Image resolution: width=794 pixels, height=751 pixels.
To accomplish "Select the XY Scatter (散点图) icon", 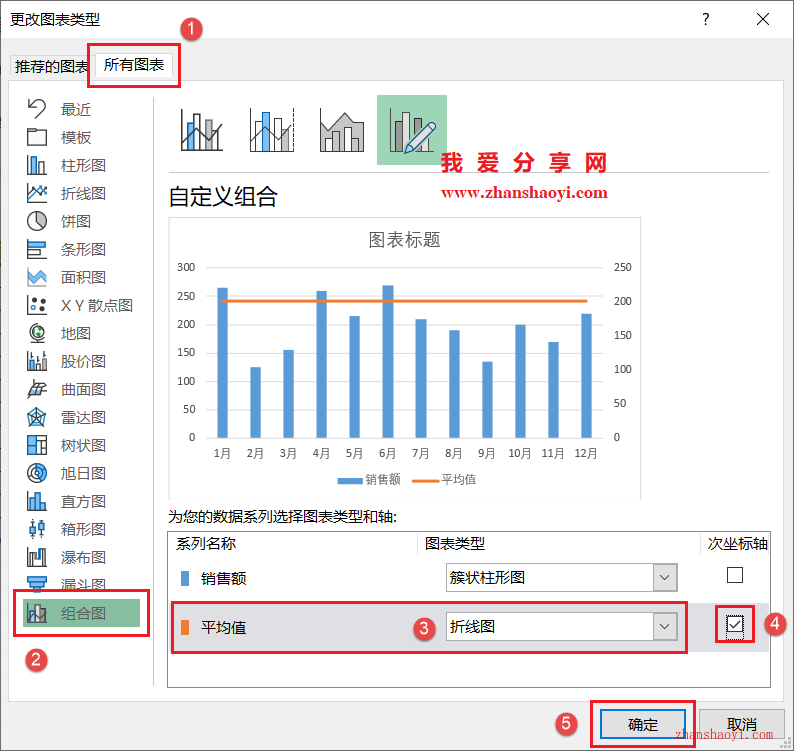I will point(36,305).
